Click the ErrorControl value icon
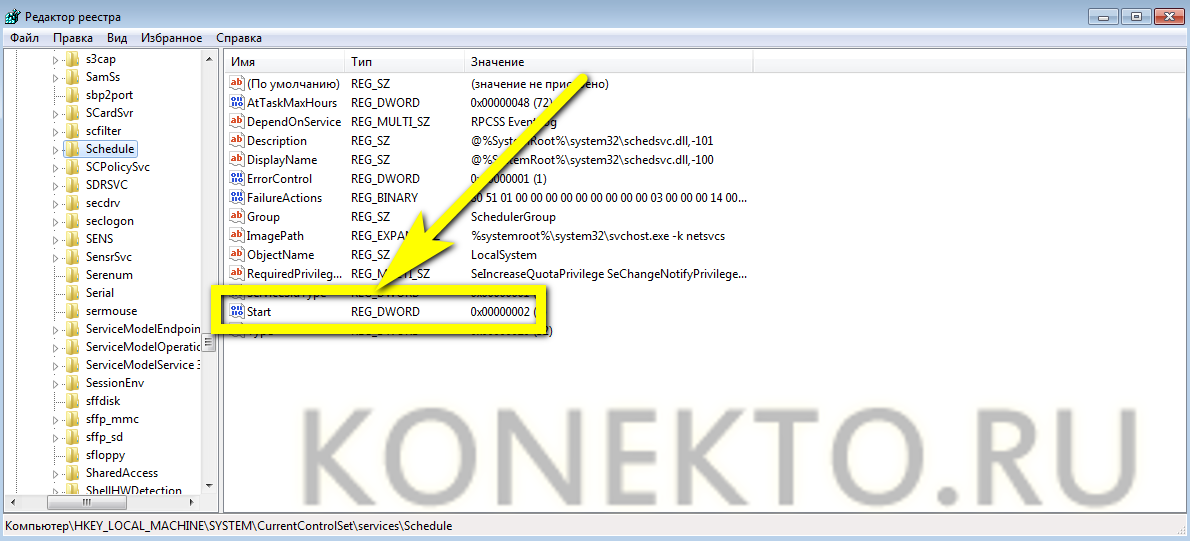1190x541 pixels. 237,179
